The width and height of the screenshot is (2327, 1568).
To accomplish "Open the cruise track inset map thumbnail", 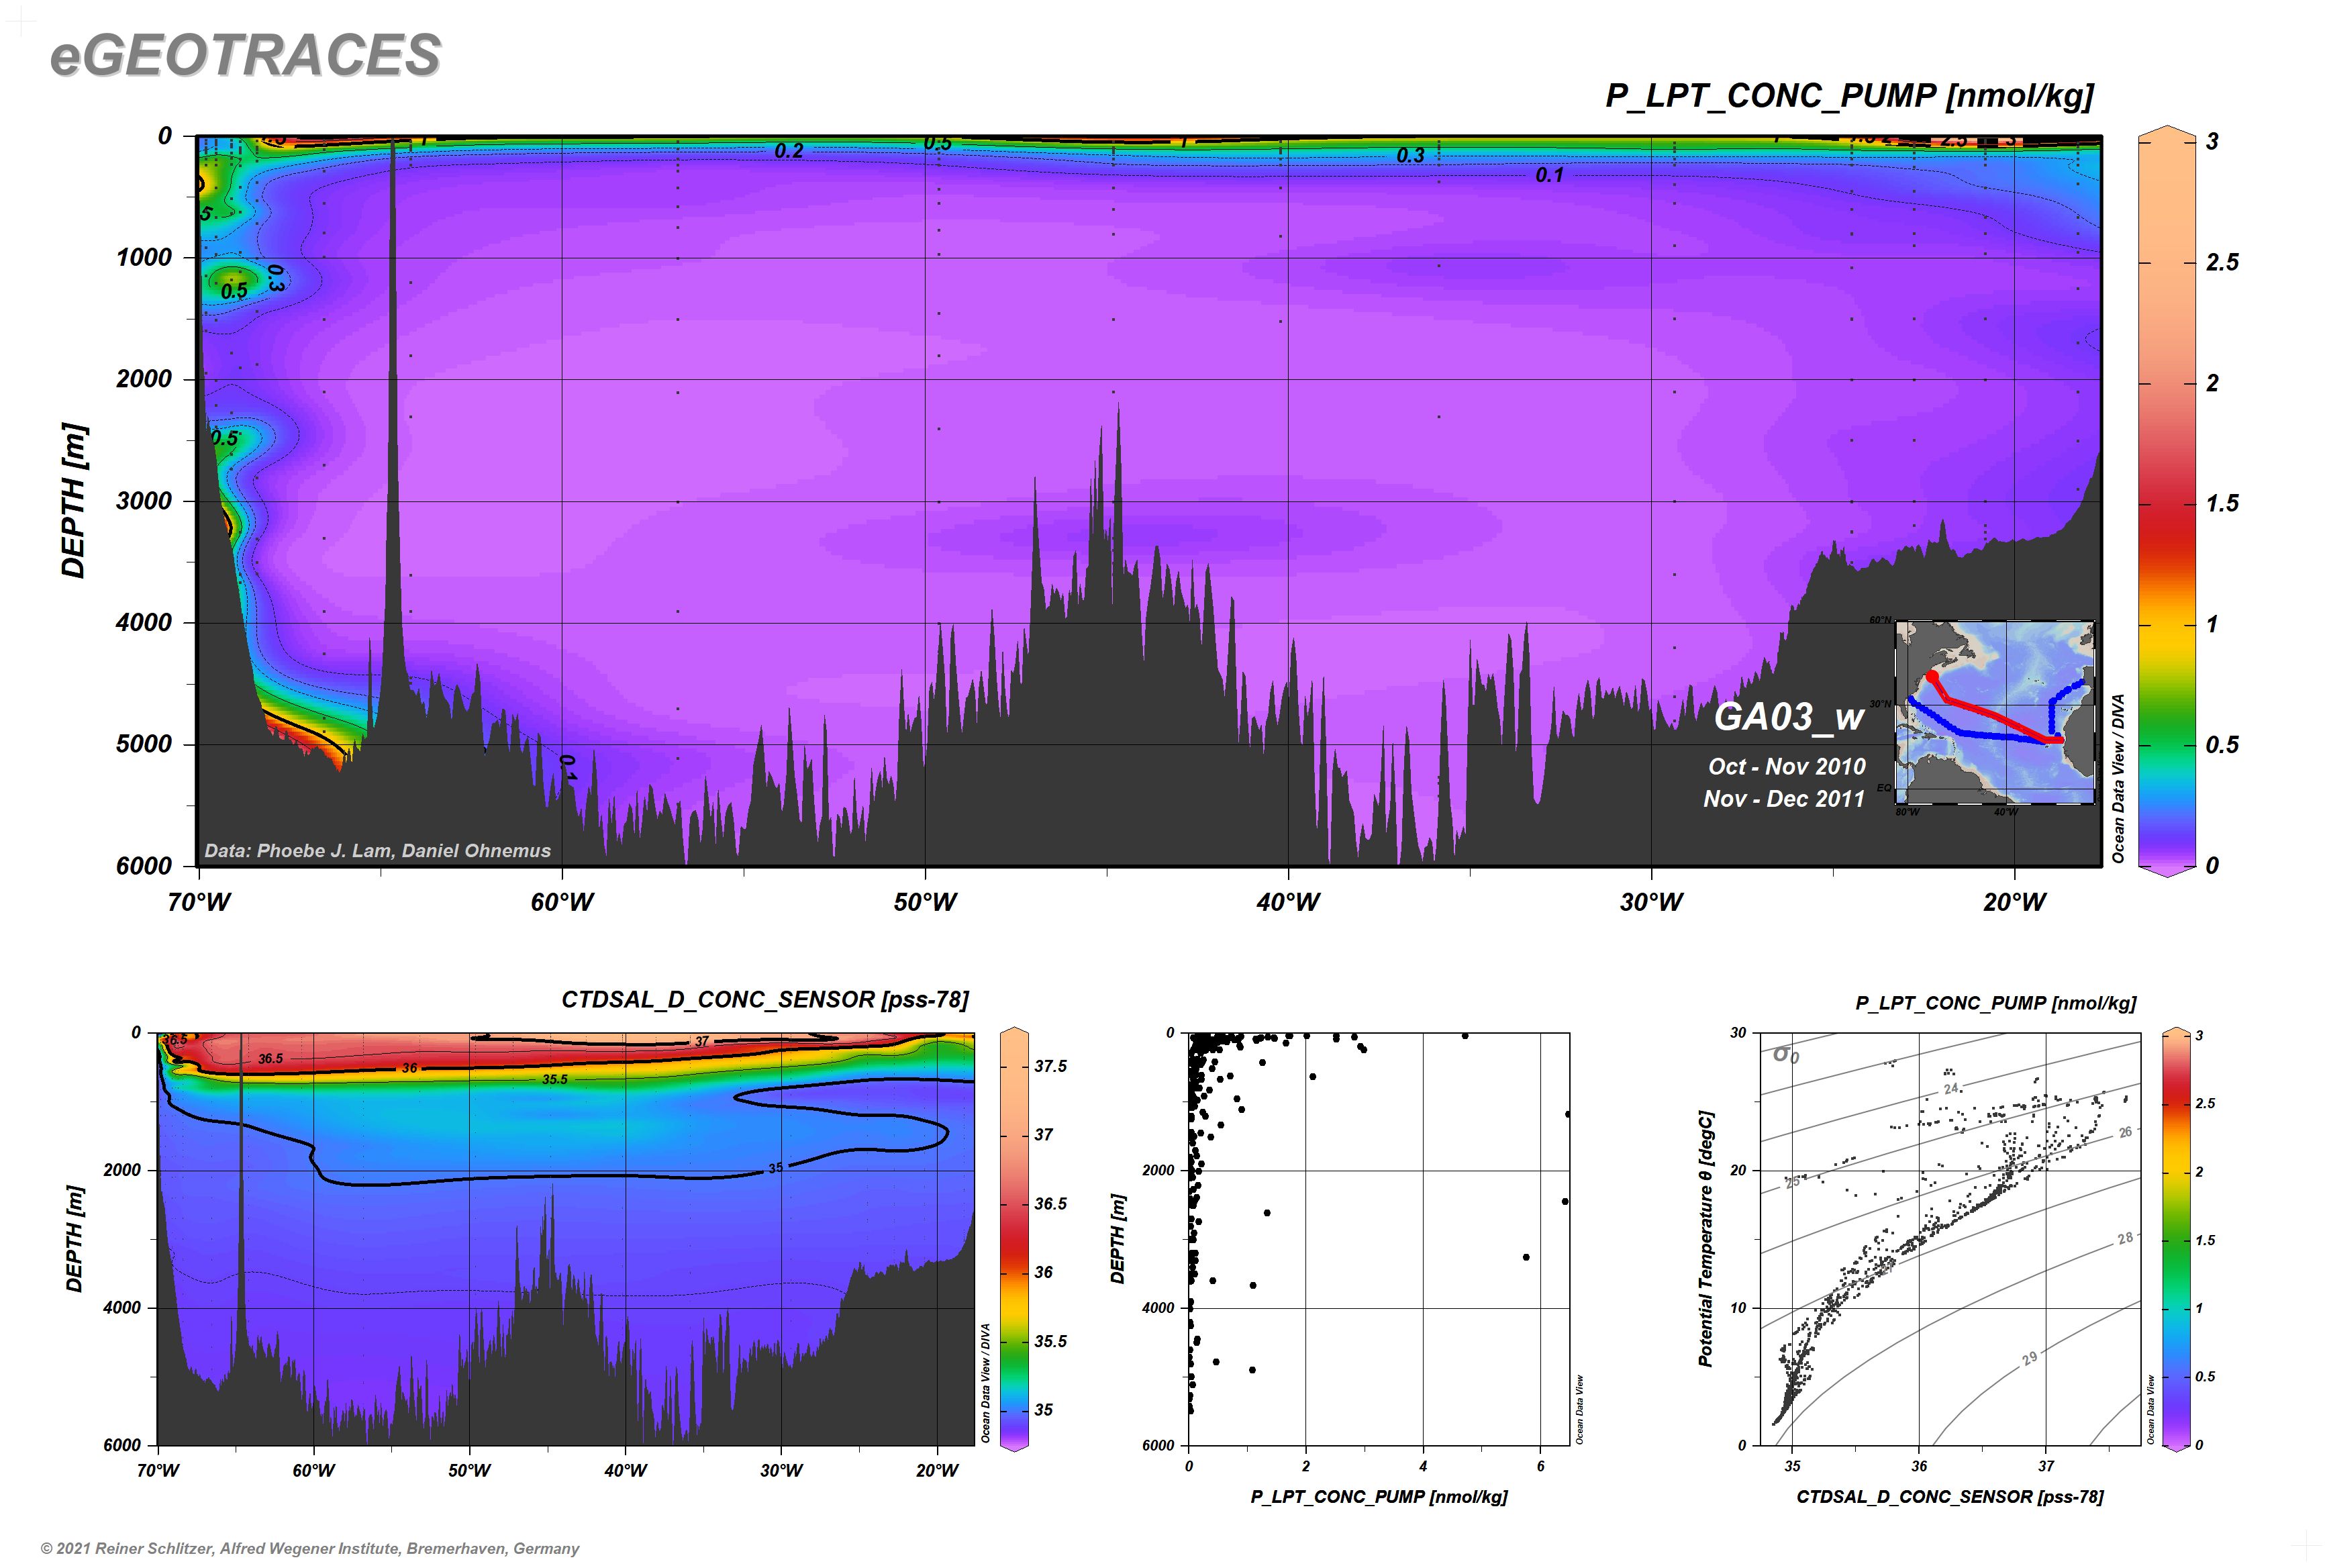I will tap(1994, 712).
